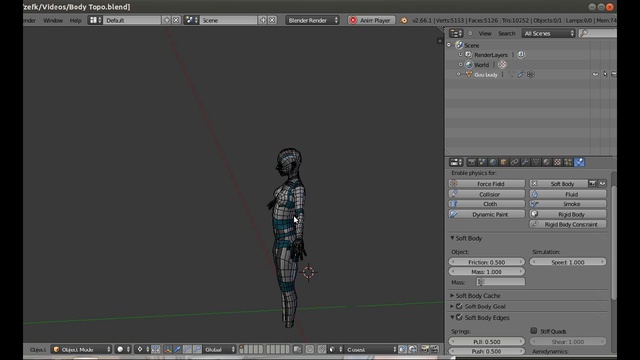Click the 3D manipulator axes icon
640x360 pixels.
tap(168, 349)
